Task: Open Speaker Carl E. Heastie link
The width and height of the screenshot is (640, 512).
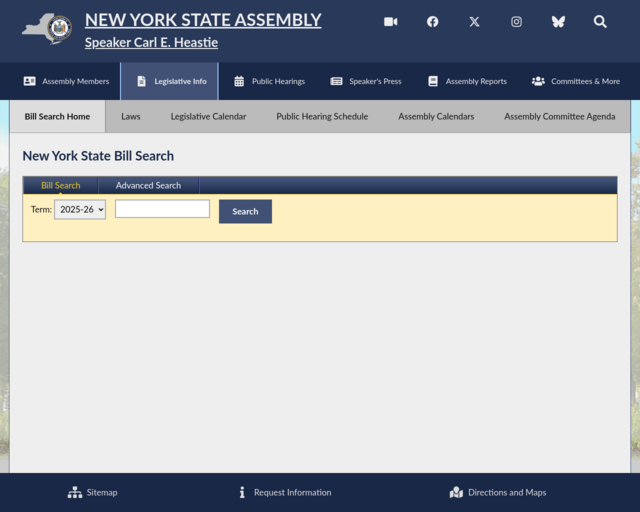Action: coord(151,42)
